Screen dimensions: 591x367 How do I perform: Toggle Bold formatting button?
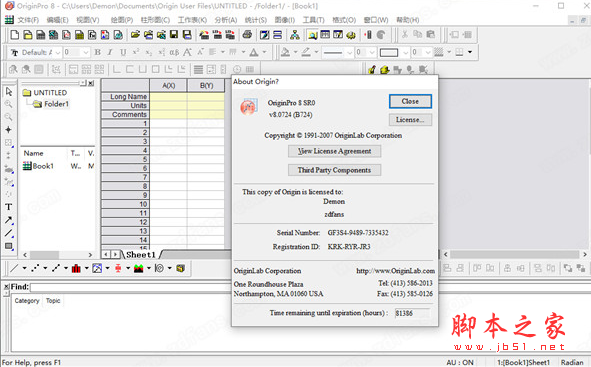97,52
